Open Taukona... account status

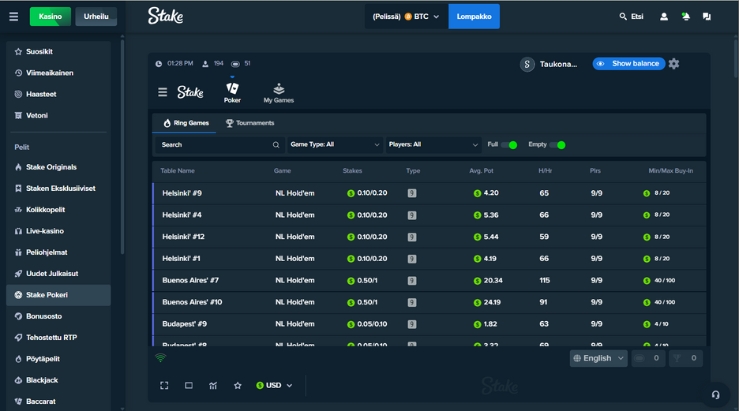549,64
